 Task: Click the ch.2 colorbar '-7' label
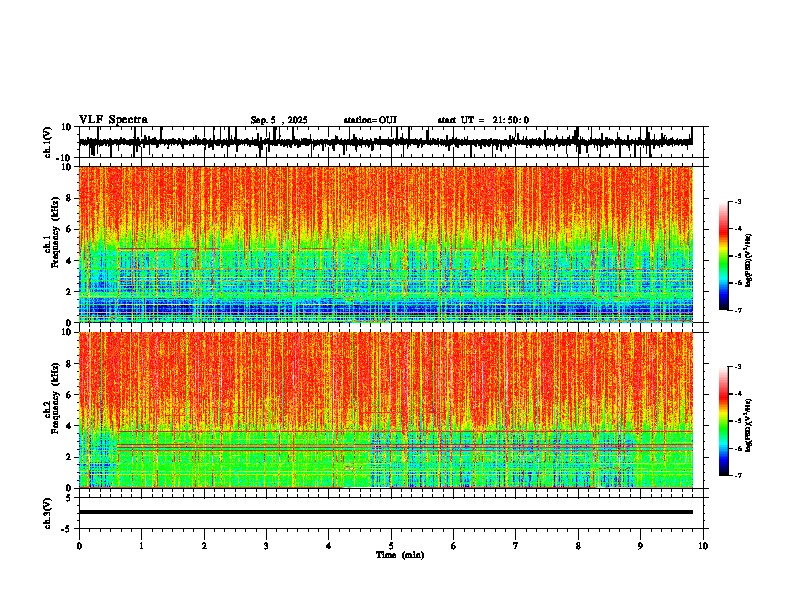[x=737, y=475]
